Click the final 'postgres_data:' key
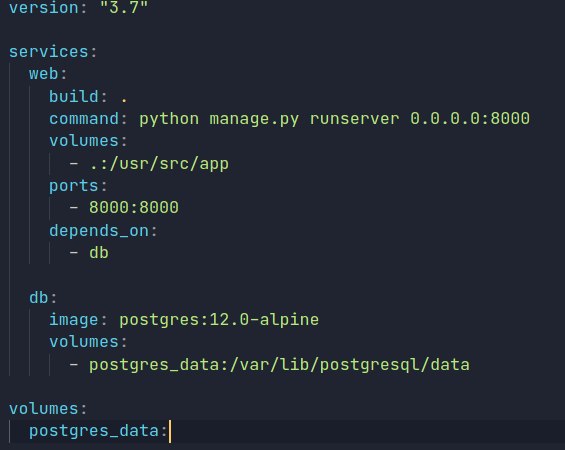This screenshot has height=450, width=565. coord(98,431)
